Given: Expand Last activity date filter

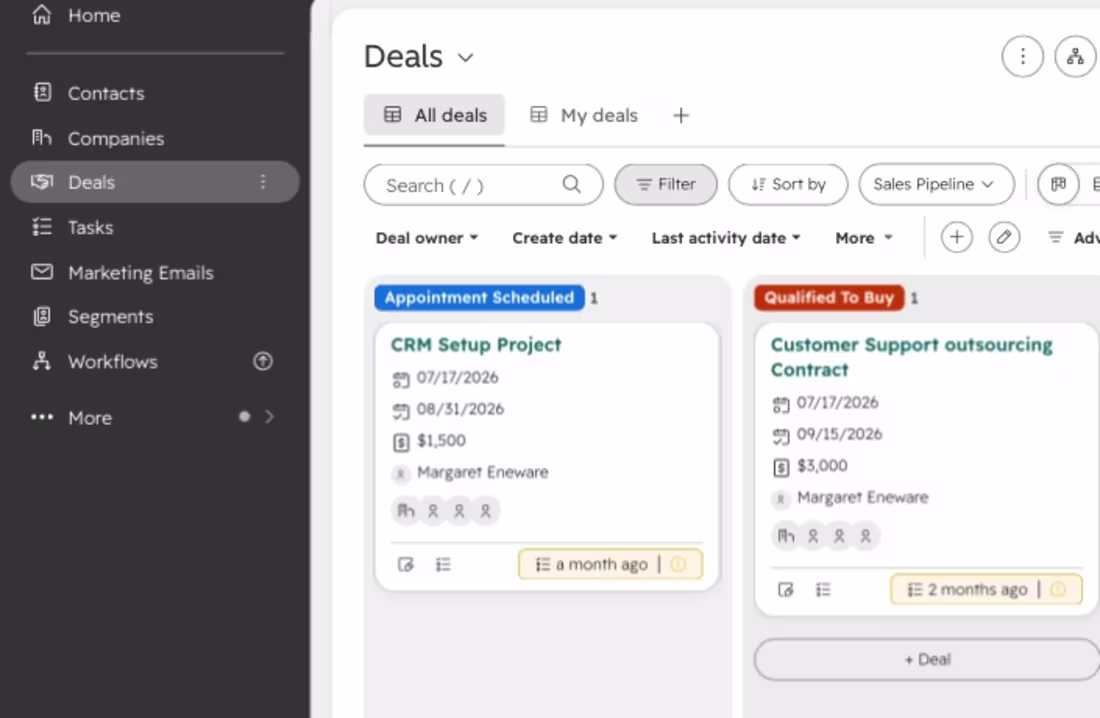Looking at the screenshot, I should click(726, 238).
